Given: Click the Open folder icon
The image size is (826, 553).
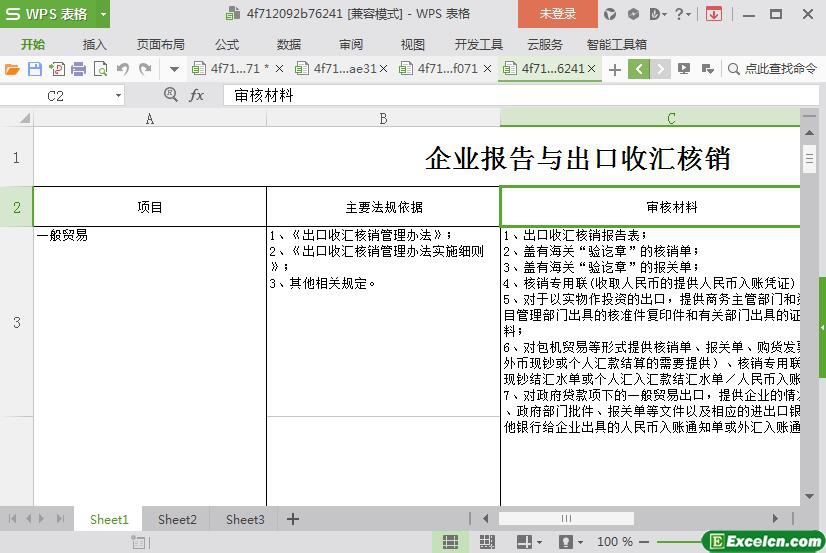Looking at the screenshot, I should (x=12, y=69).
